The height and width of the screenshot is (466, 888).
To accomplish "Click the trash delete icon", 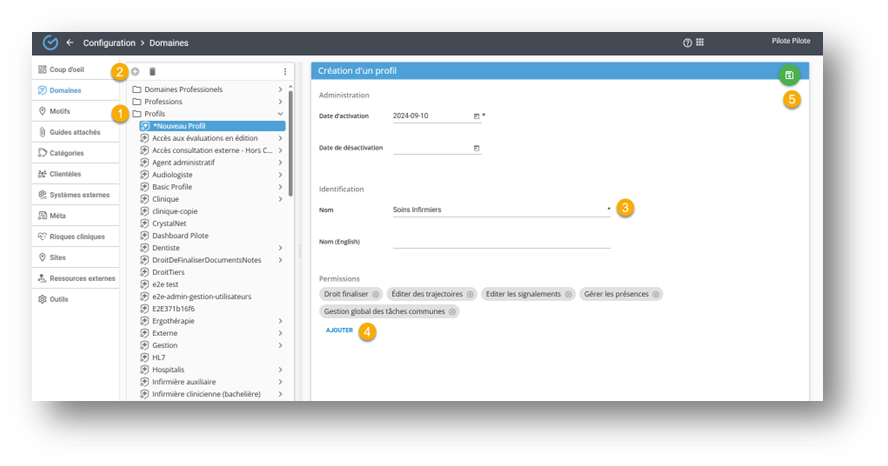I will tap(153, 72).
